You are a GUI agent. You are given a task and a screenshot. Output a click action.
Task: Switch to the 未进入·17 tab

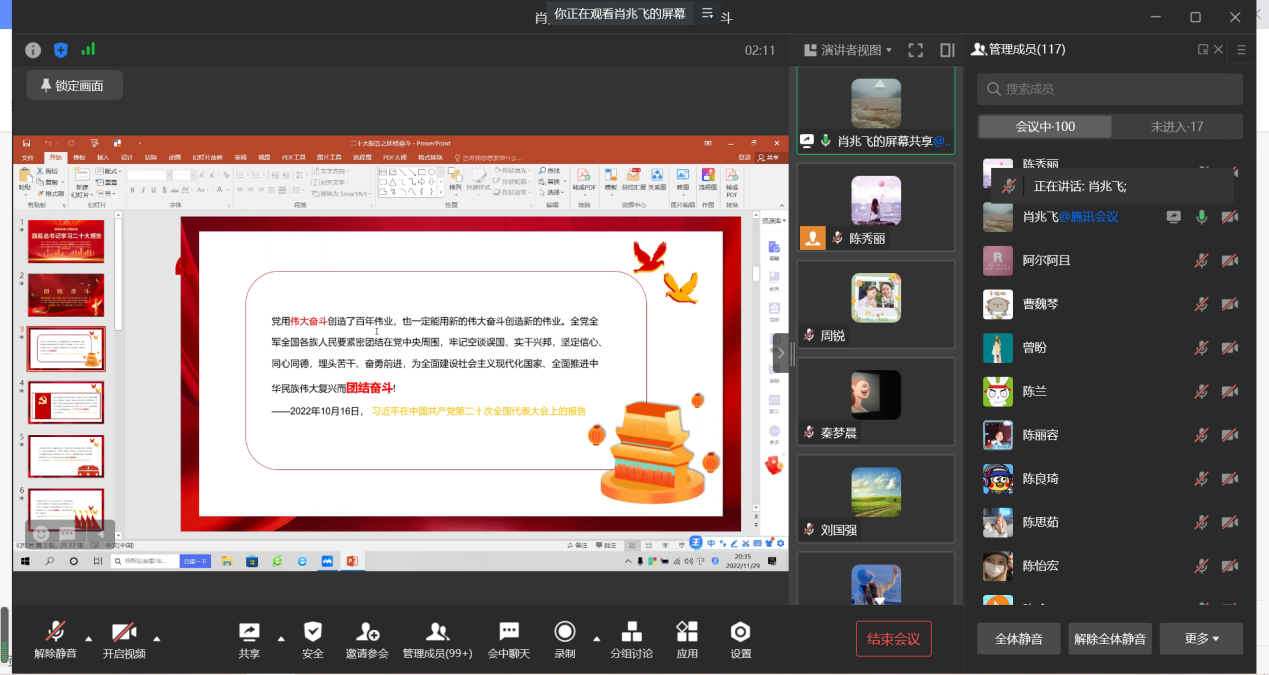pyautogui.click(x=1177, y=127)
